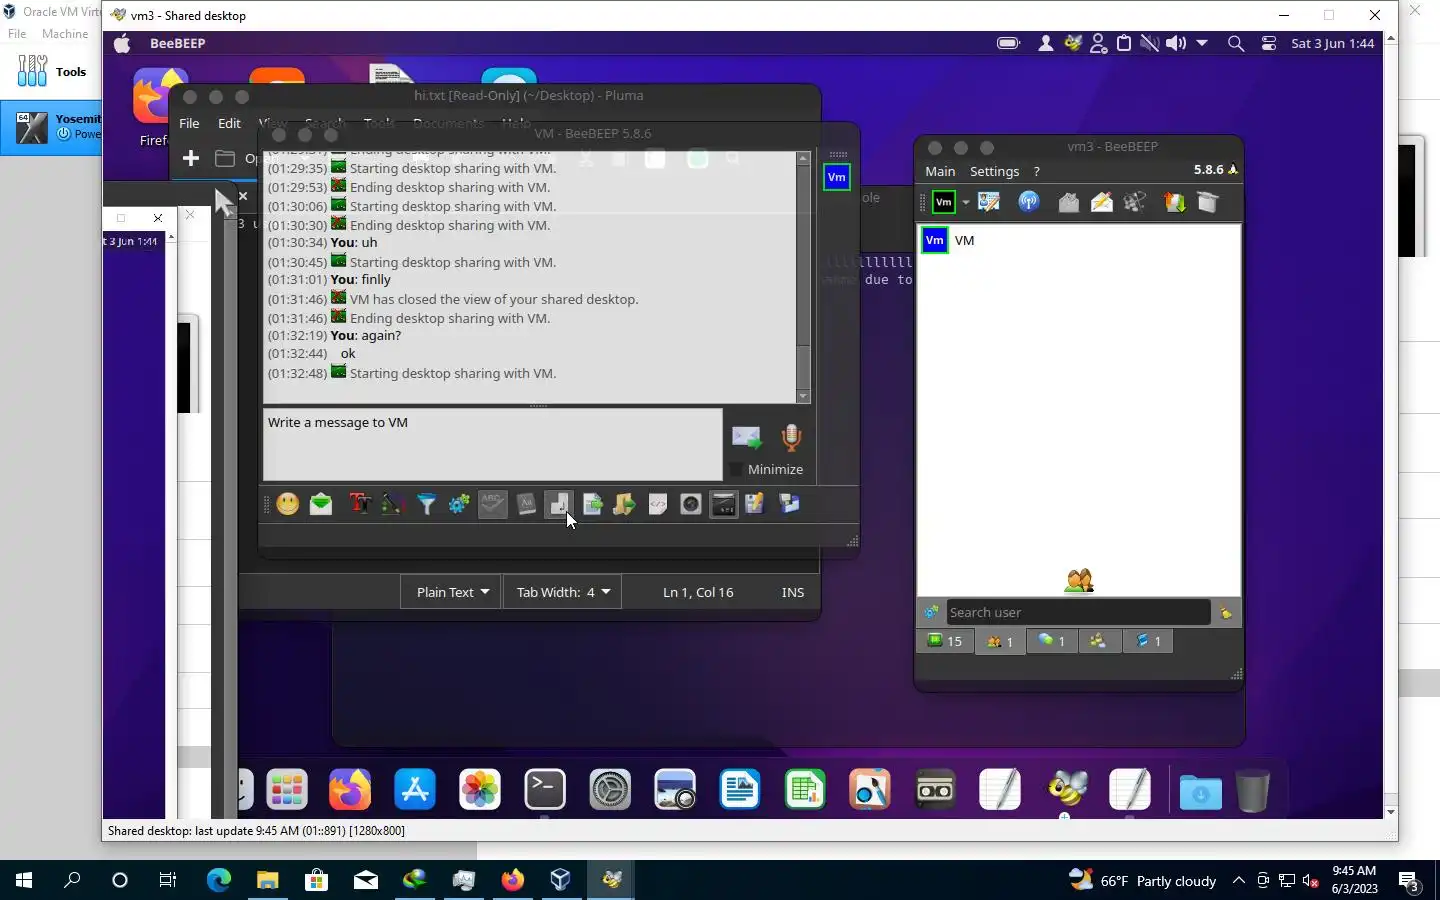Open the Settings menu in vm3 BeeBEEP
Viewport: 1440px width, 900px height.
(x=994, y=171)
